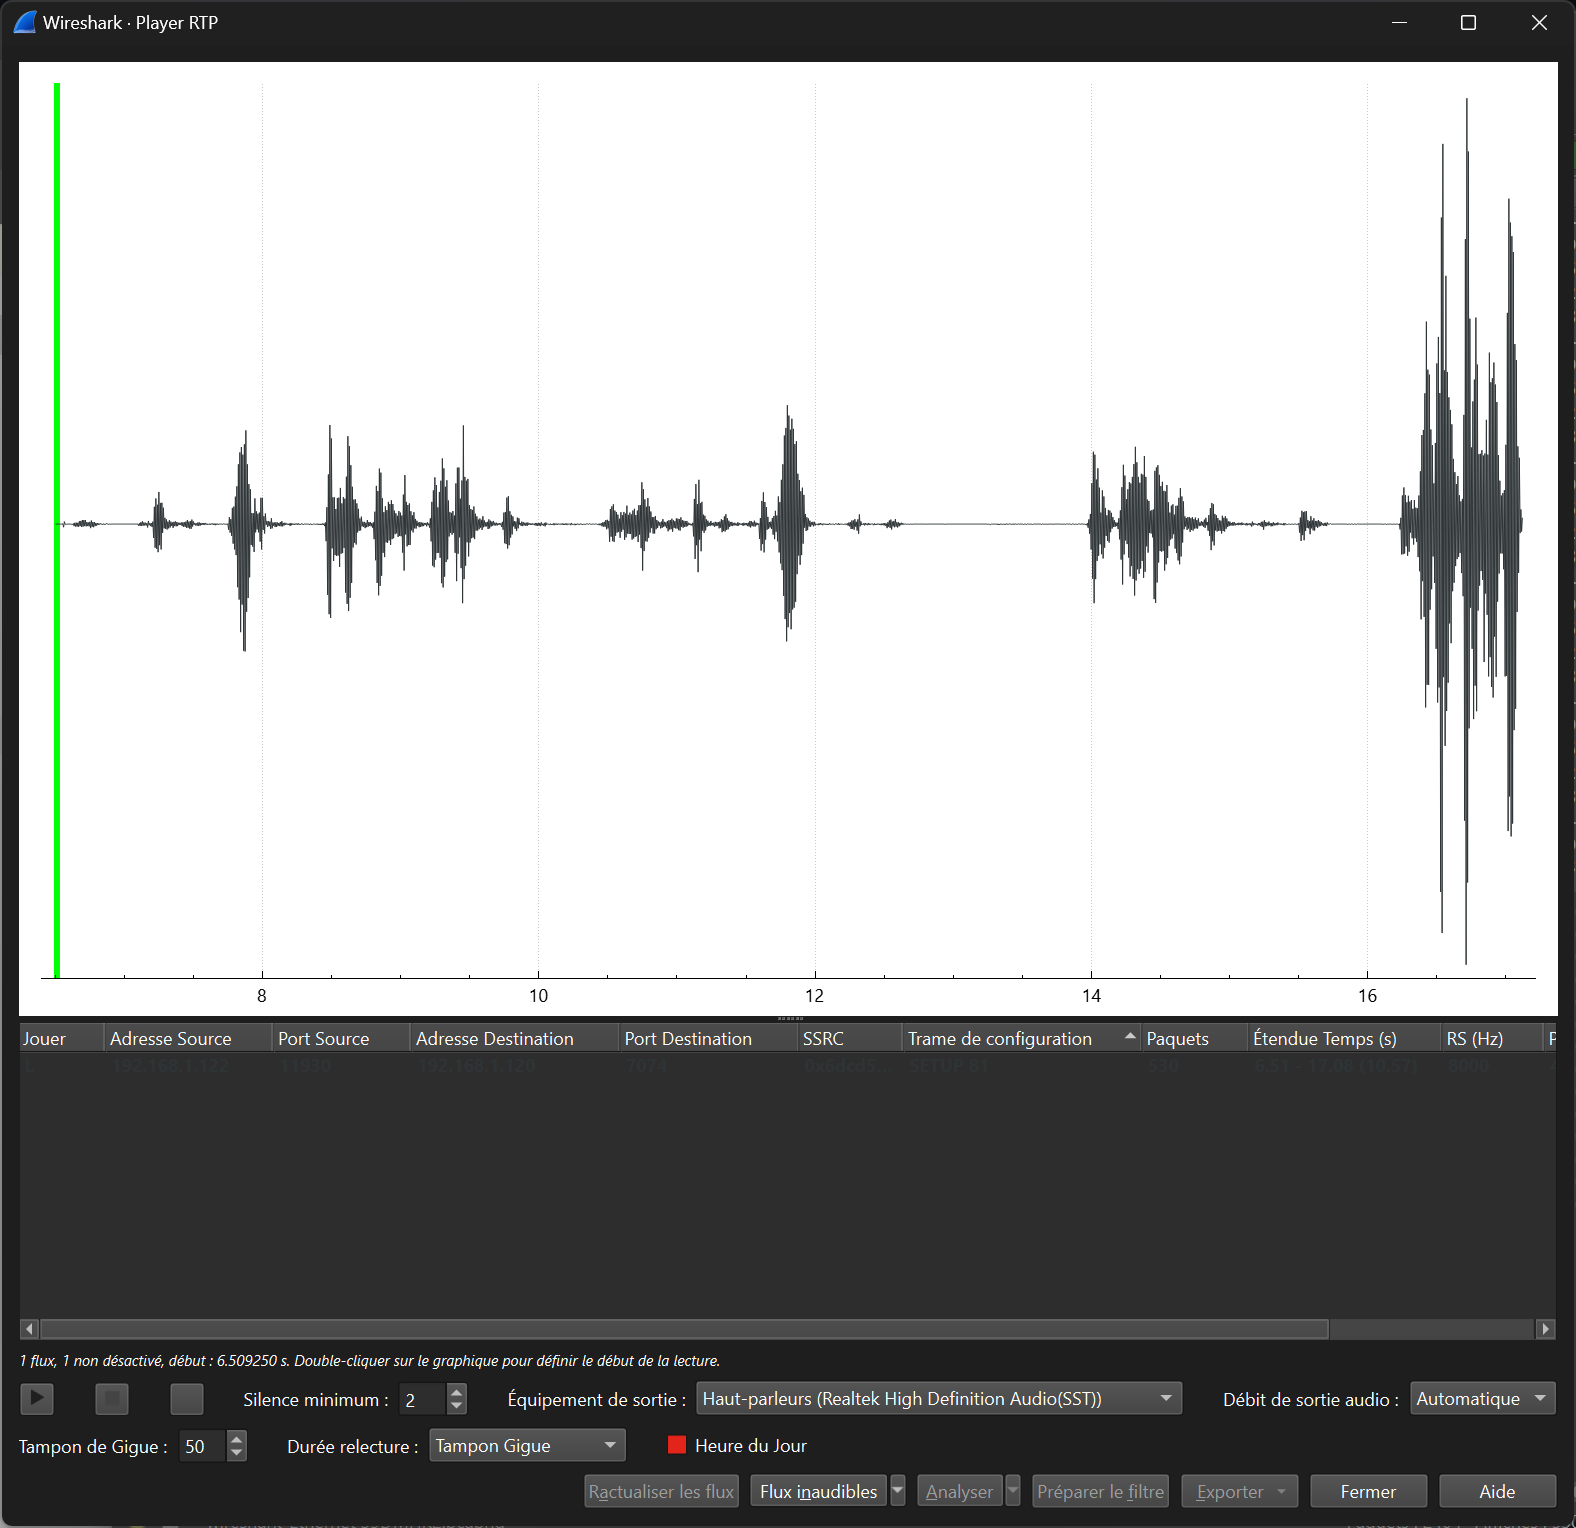Click the Analyser button
Viewport: 1576px width, 1528px height.
pos(960,1491)
